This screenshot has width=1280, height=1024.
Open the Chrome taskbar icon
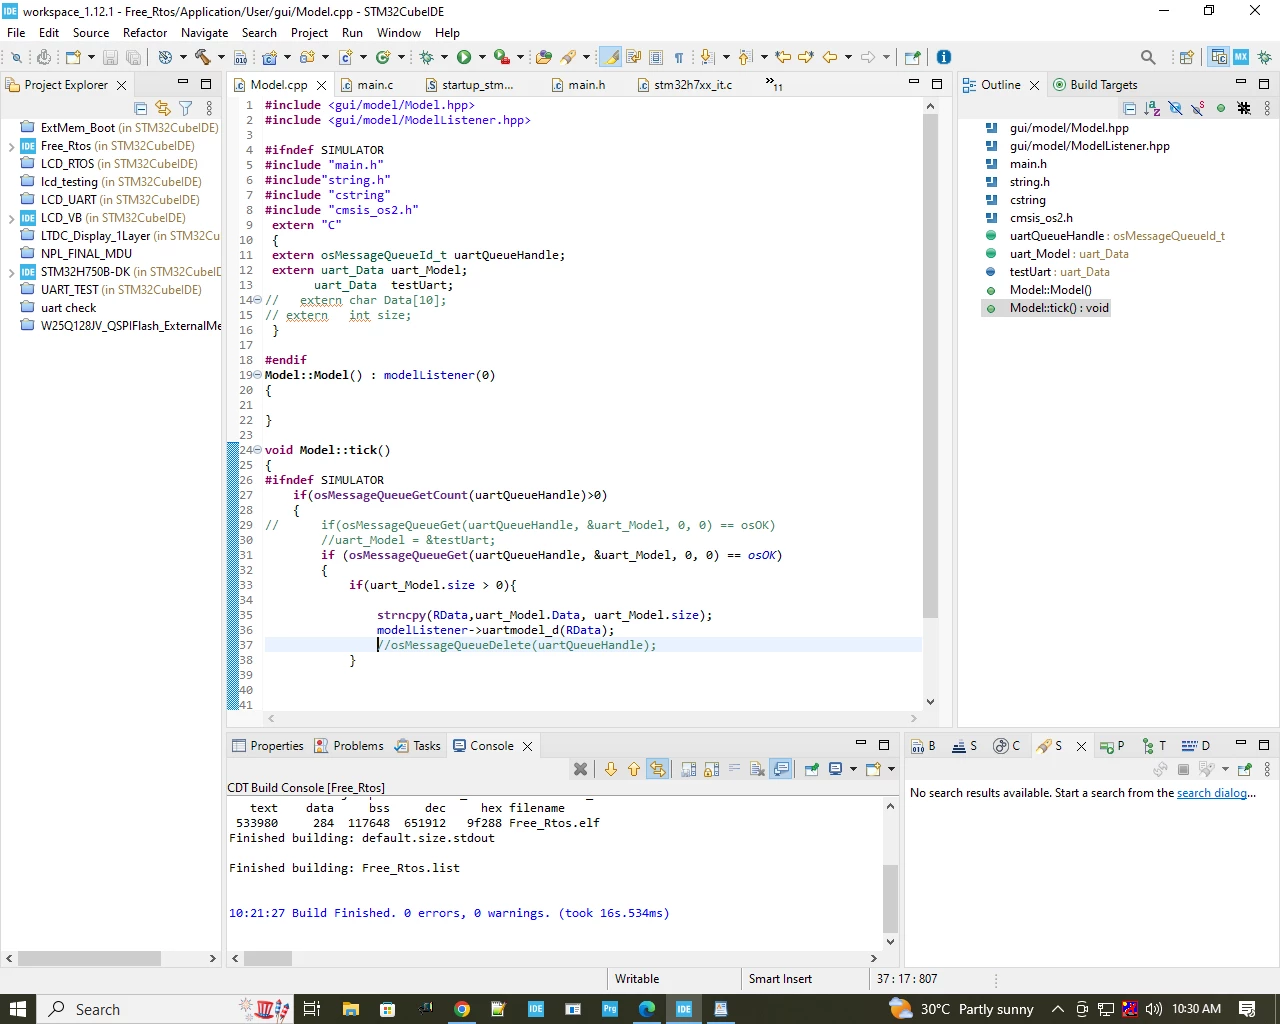[462, 1009]
